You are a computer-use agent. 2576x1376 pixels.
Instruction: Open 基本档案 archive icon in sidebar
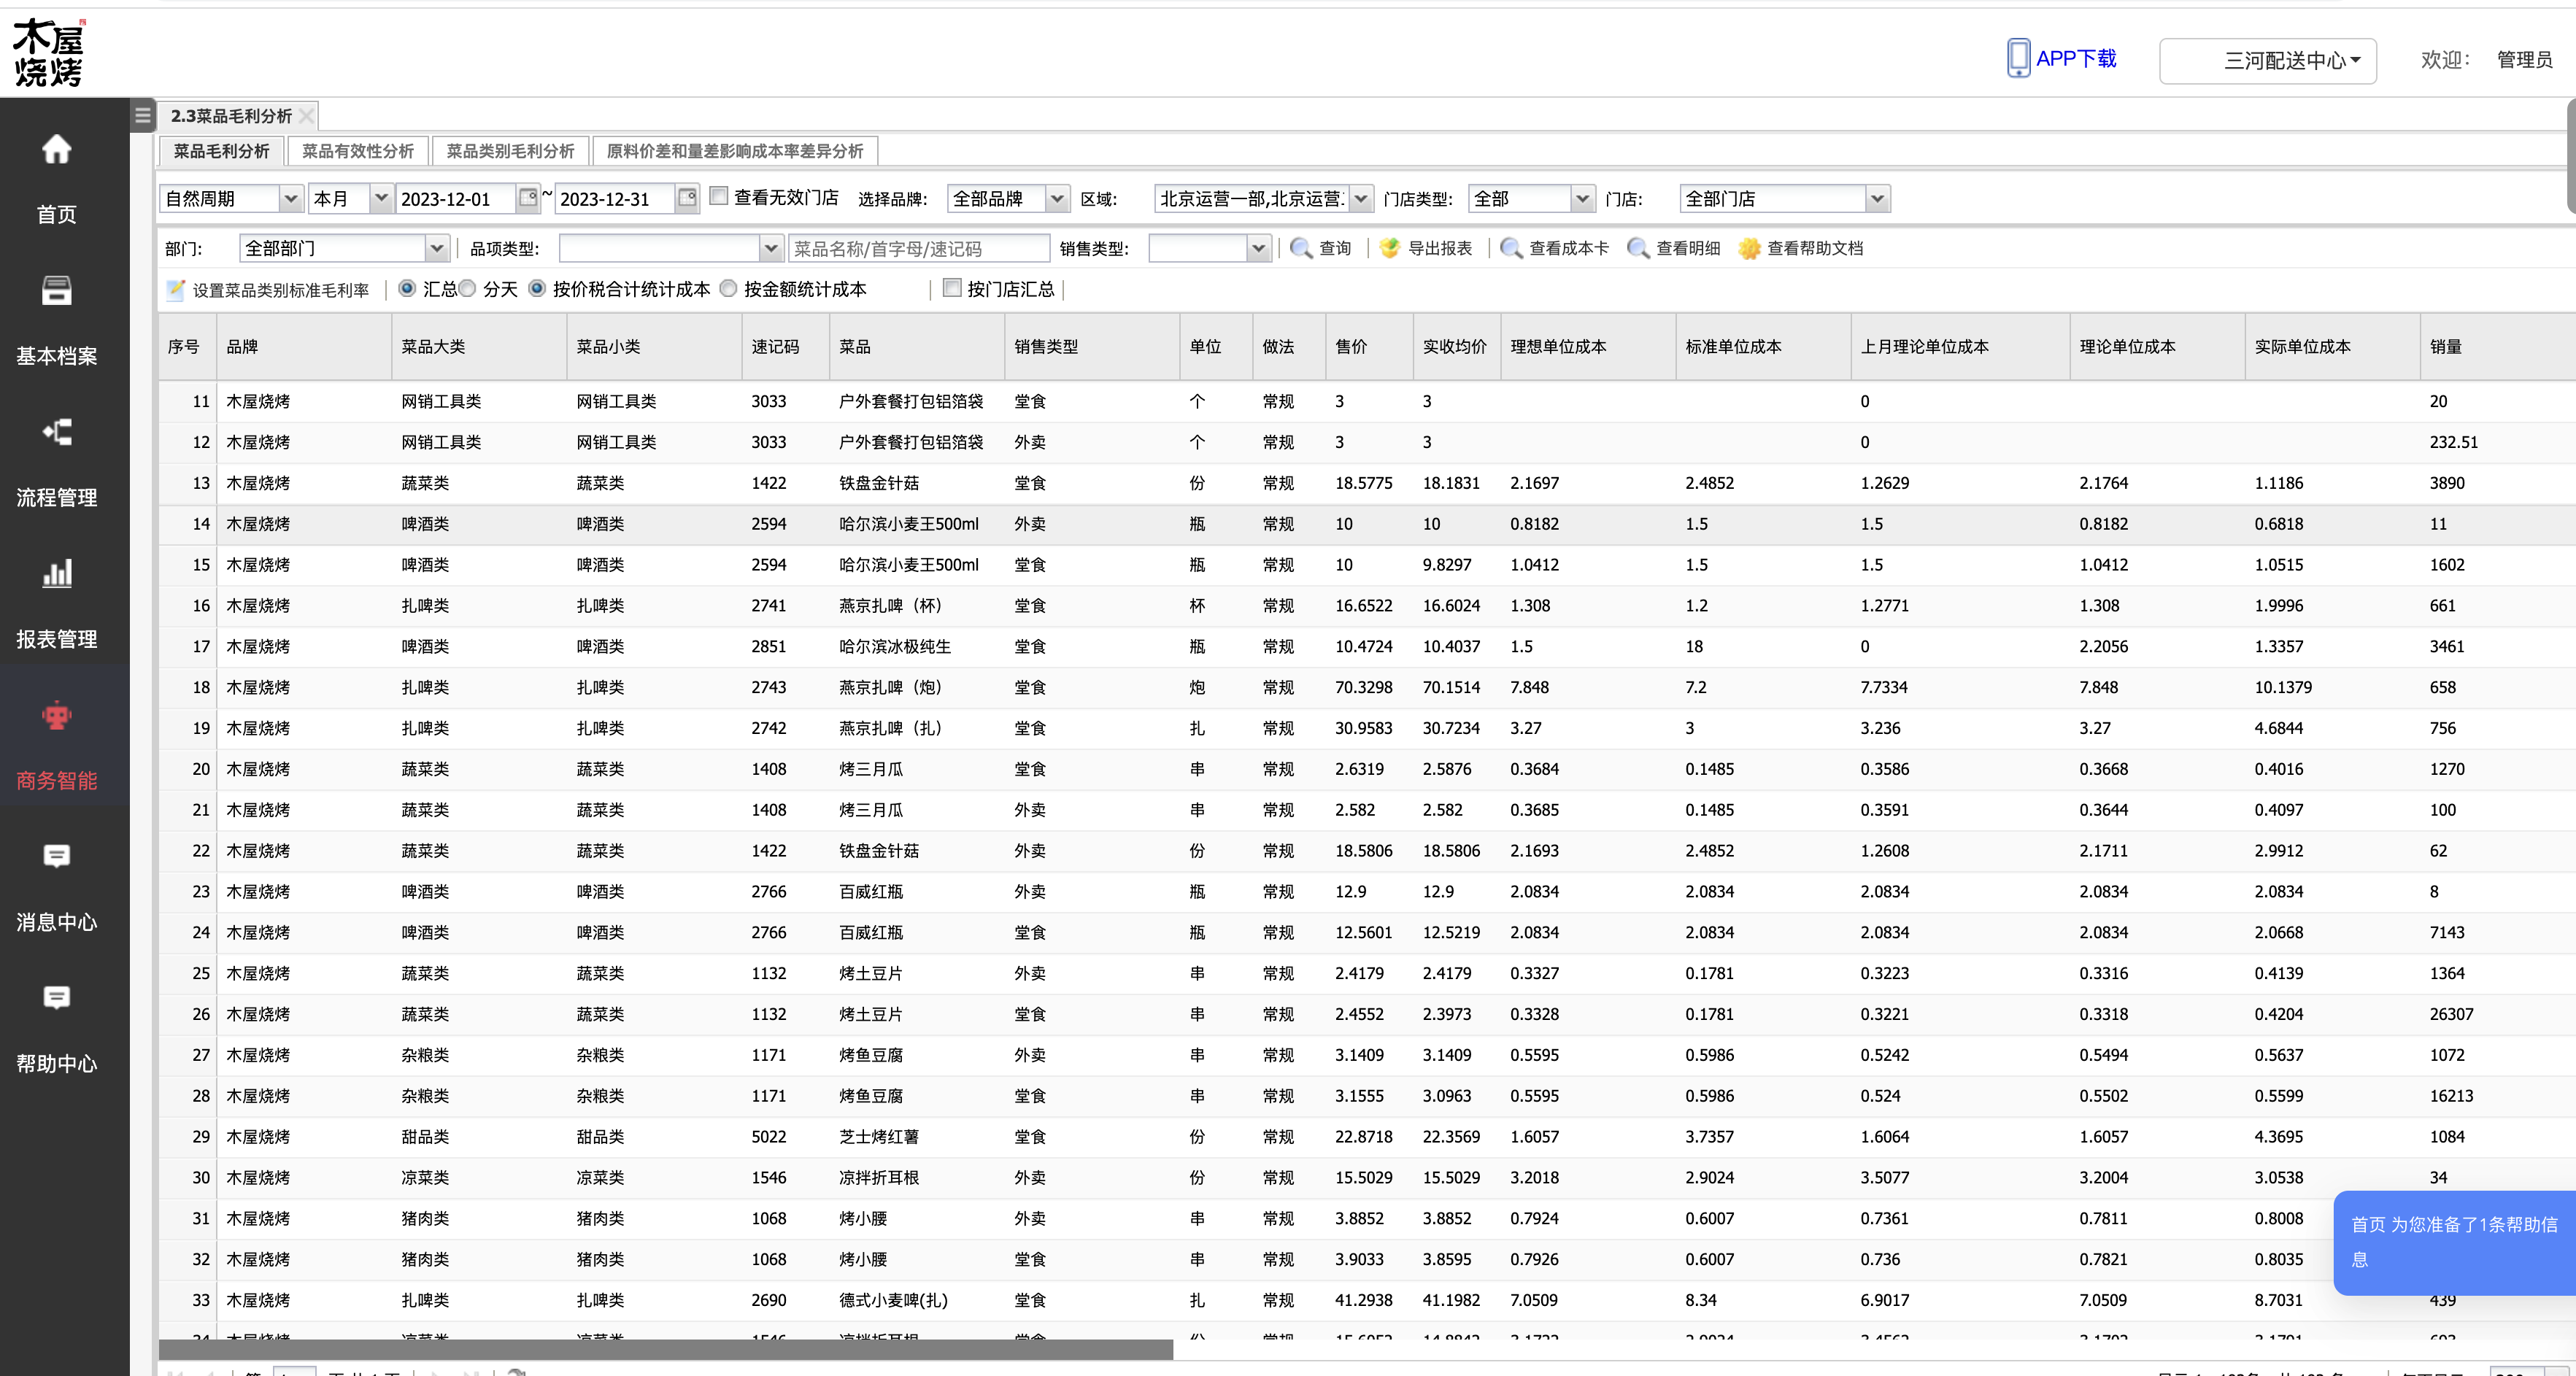pyautogui.click(x=56, y=291)
